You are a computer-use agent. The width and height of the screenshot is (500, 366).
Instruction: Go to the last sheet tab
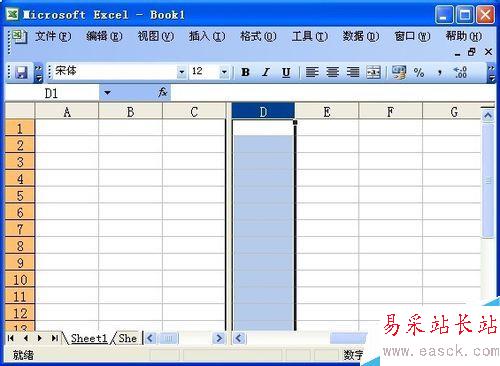pyautogui.click(x=55, y=338)
